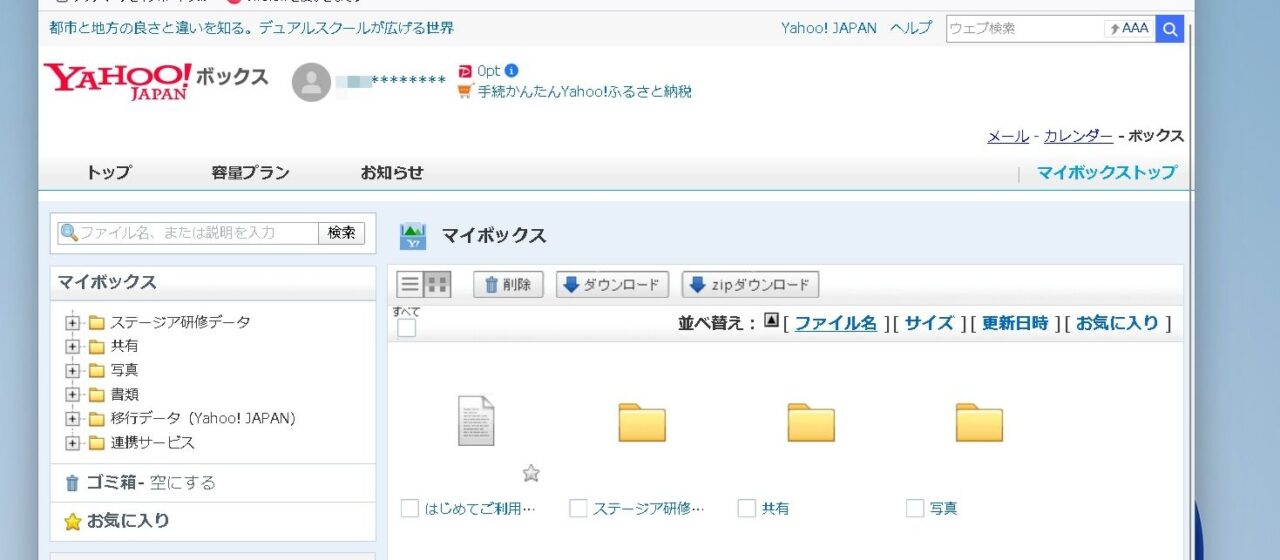This screenshot has width=1280, height=560.
Task: Open the はじめてご利用 document file icon
Action: 476,421
